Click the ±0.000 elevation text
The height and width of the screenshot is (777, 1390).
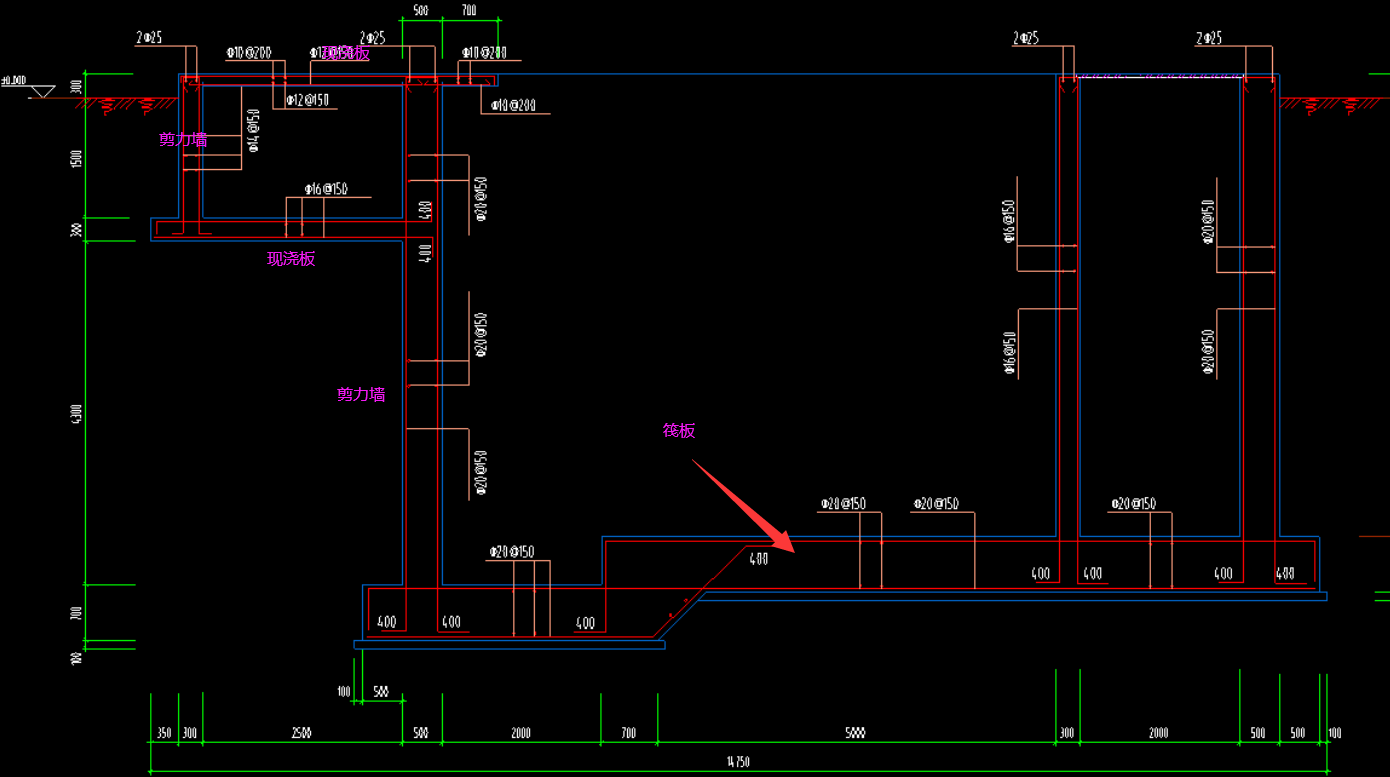[13, 80]
